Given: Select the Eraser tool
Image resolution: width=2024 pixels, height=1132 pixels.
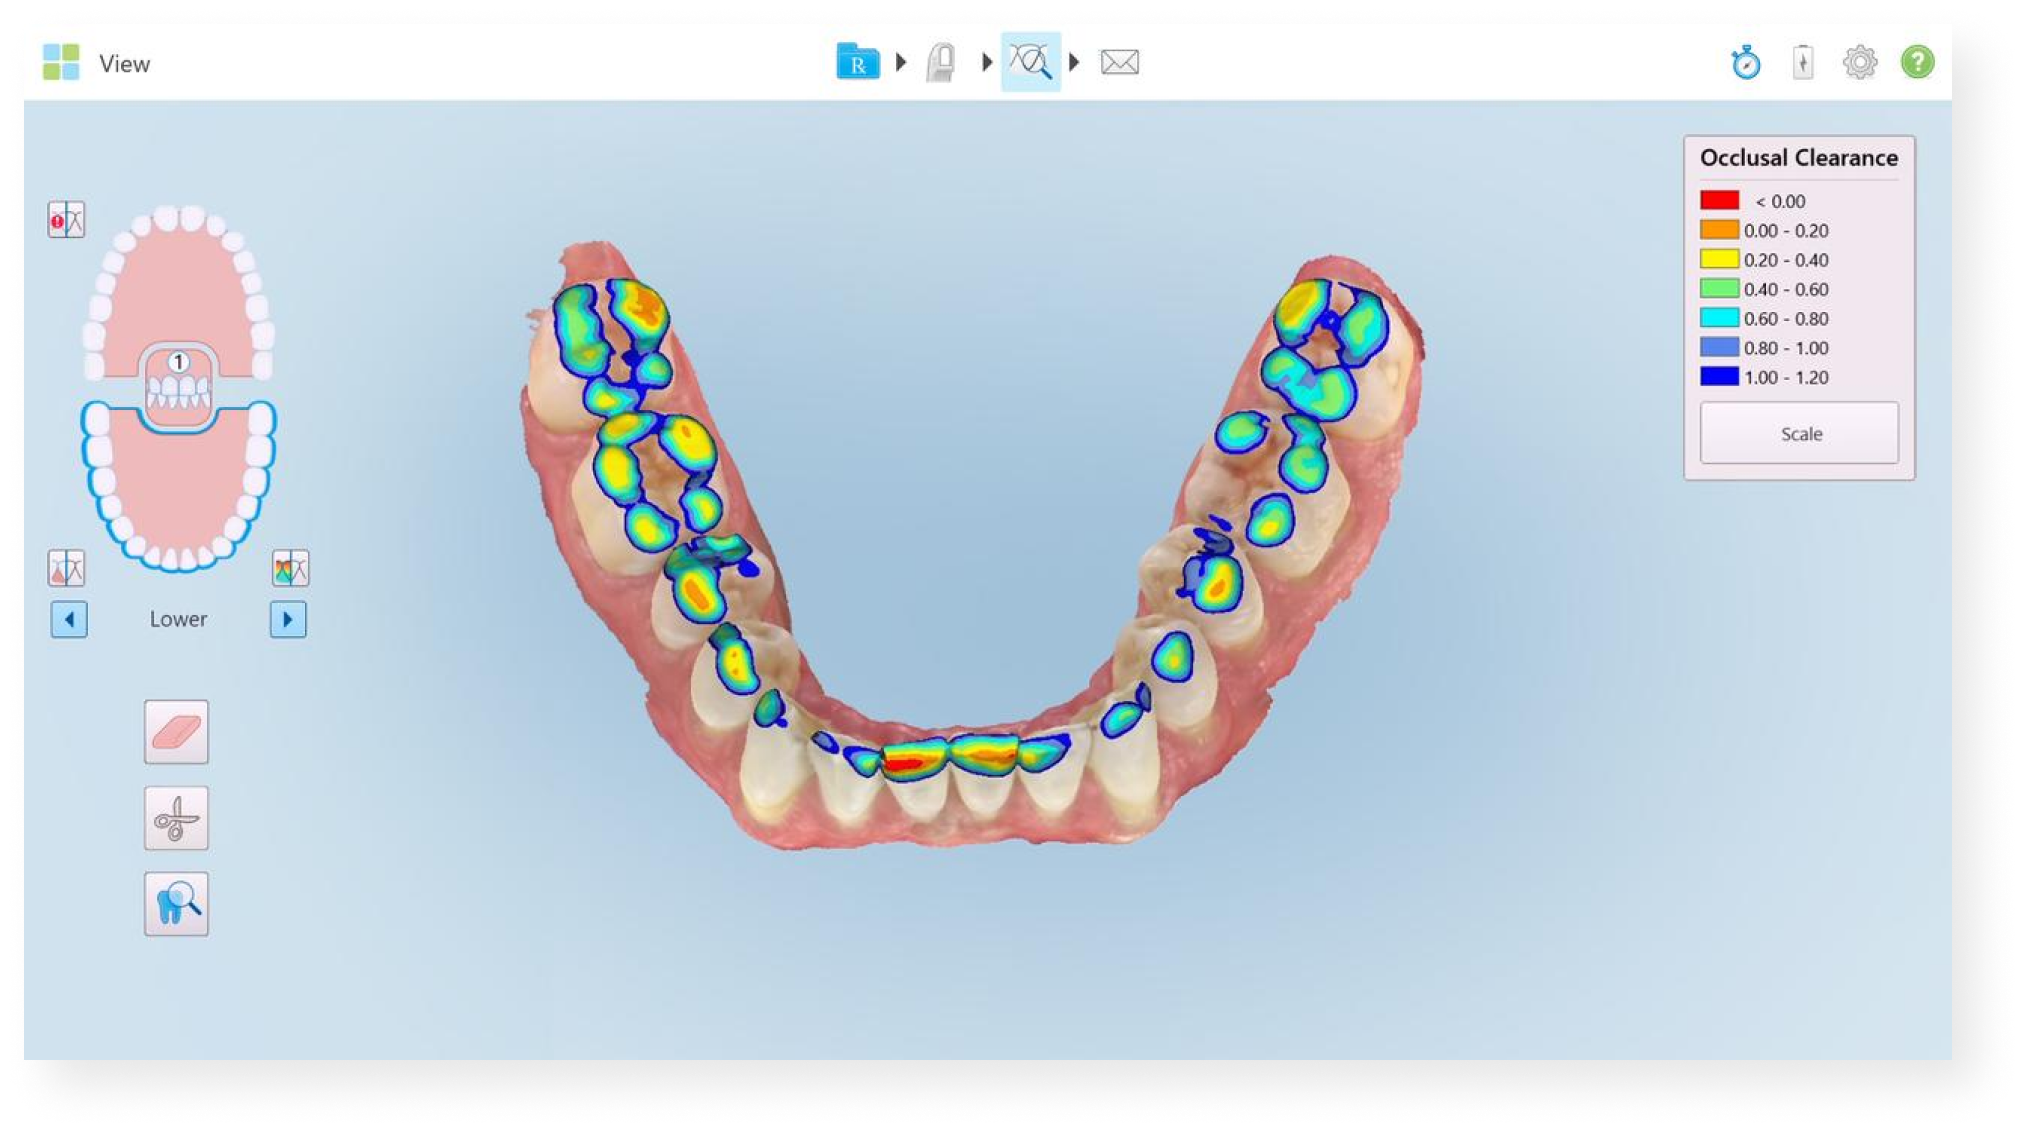Looking at the screenshot, I should point(176,732).
